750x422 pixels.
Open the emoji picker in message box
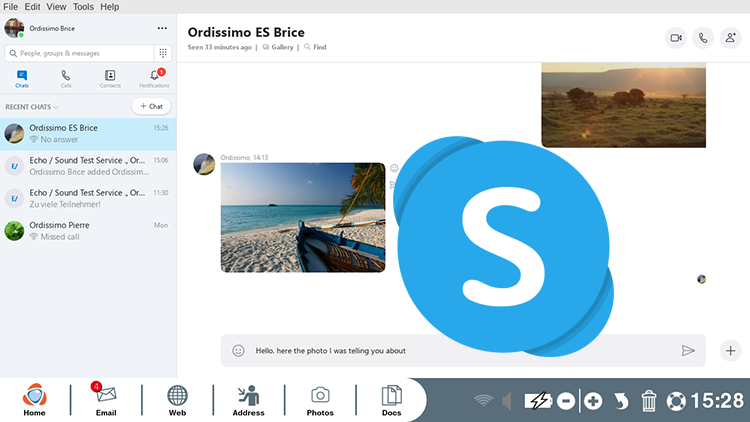point(238,351)
